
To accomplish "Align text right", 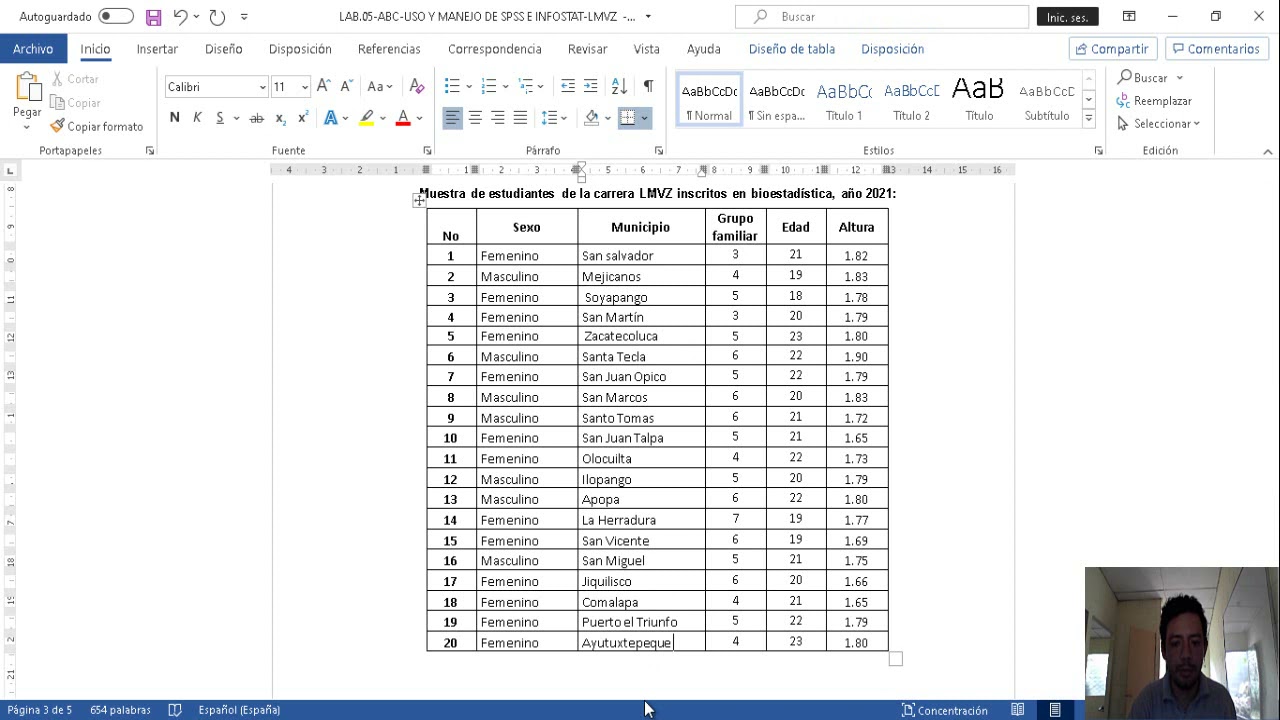I will pos(498,118).
